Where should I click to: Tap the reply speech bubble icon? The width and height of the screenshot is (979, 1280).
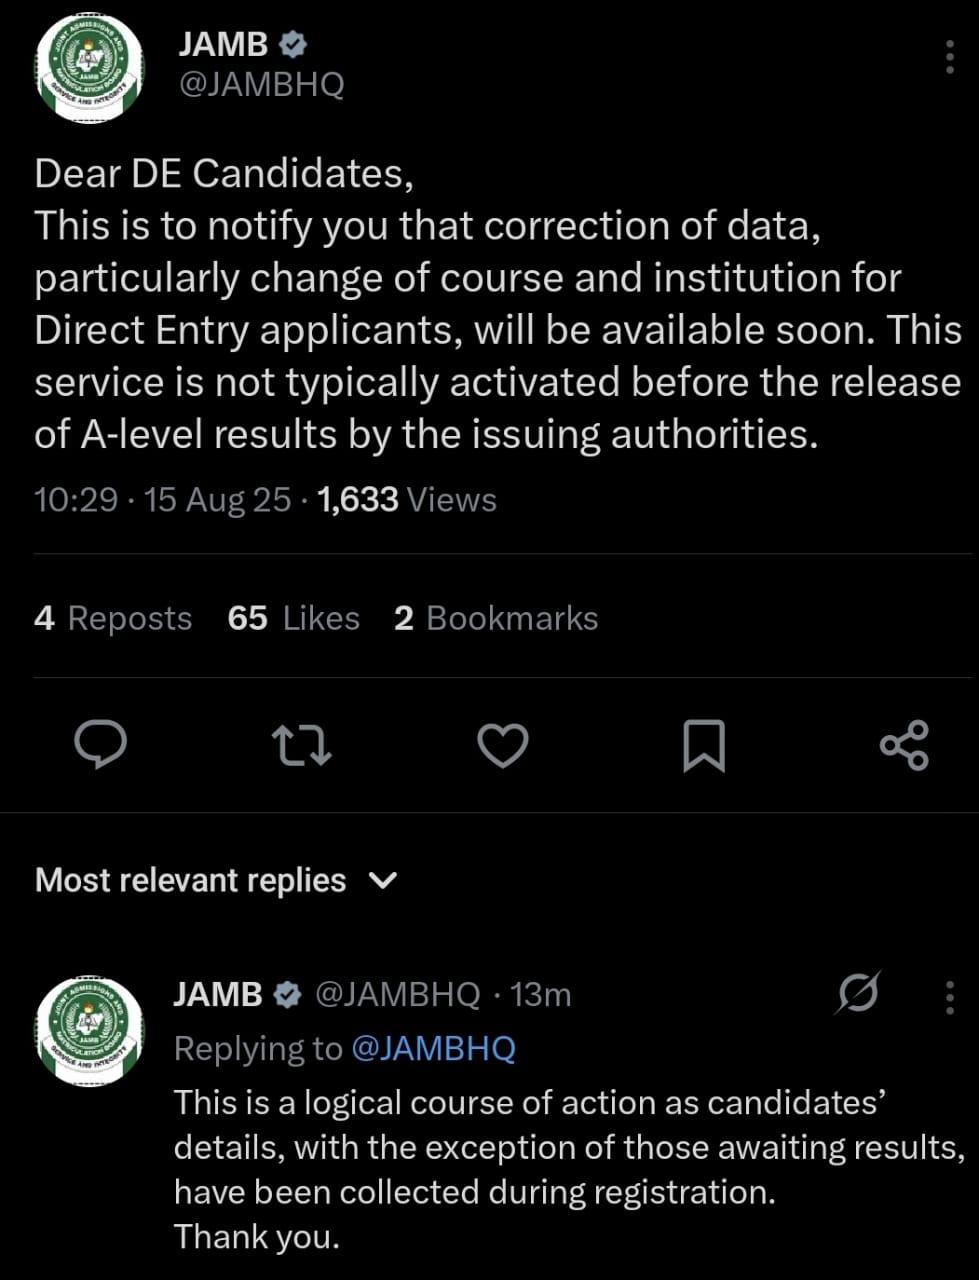click(x=100, y=745)
